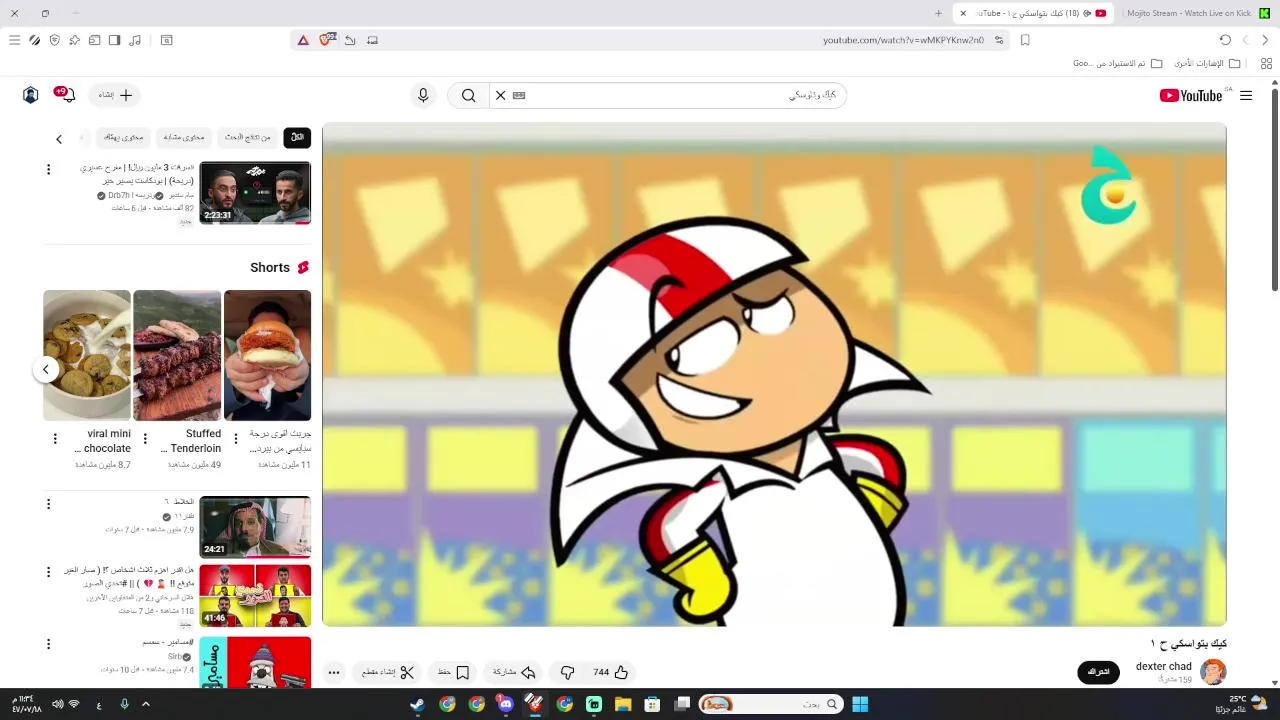Open options for the 41:46 video

pyautogui.click(x=48, y=572)
